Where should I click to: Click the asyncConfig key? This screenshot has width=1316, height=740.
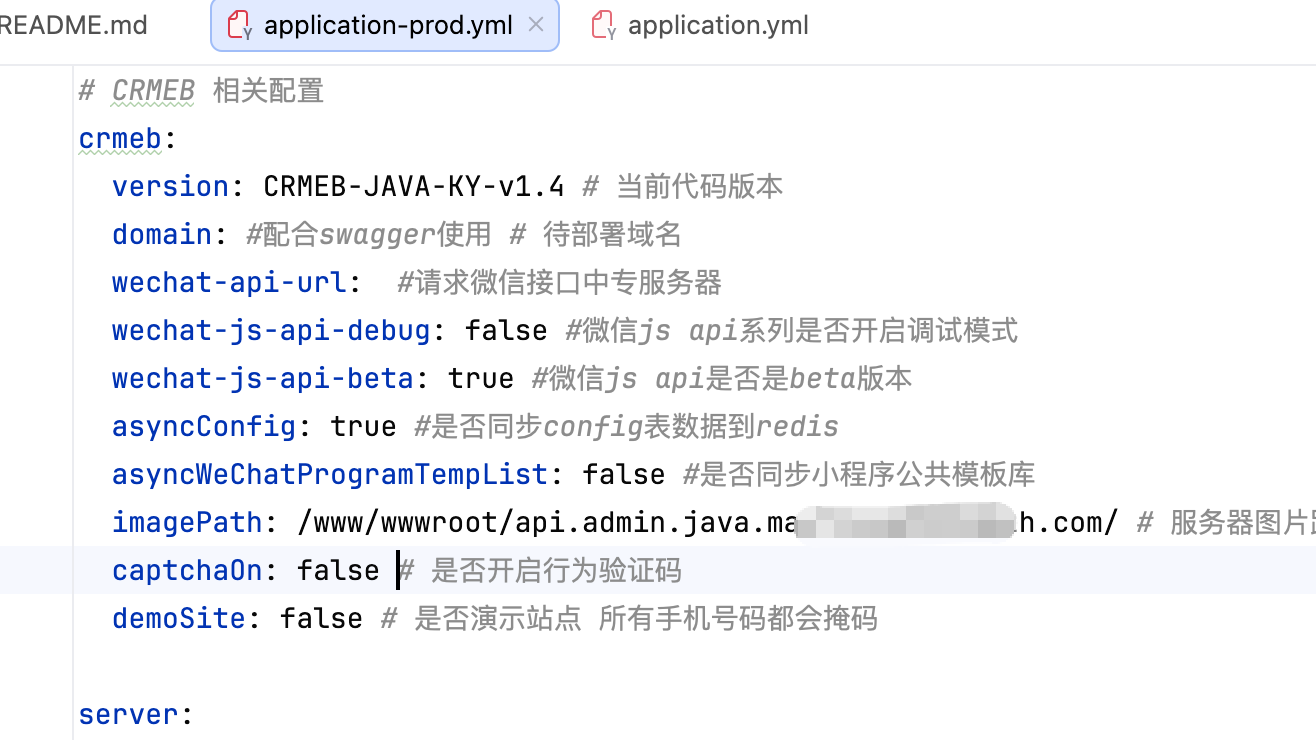[204, 426]
